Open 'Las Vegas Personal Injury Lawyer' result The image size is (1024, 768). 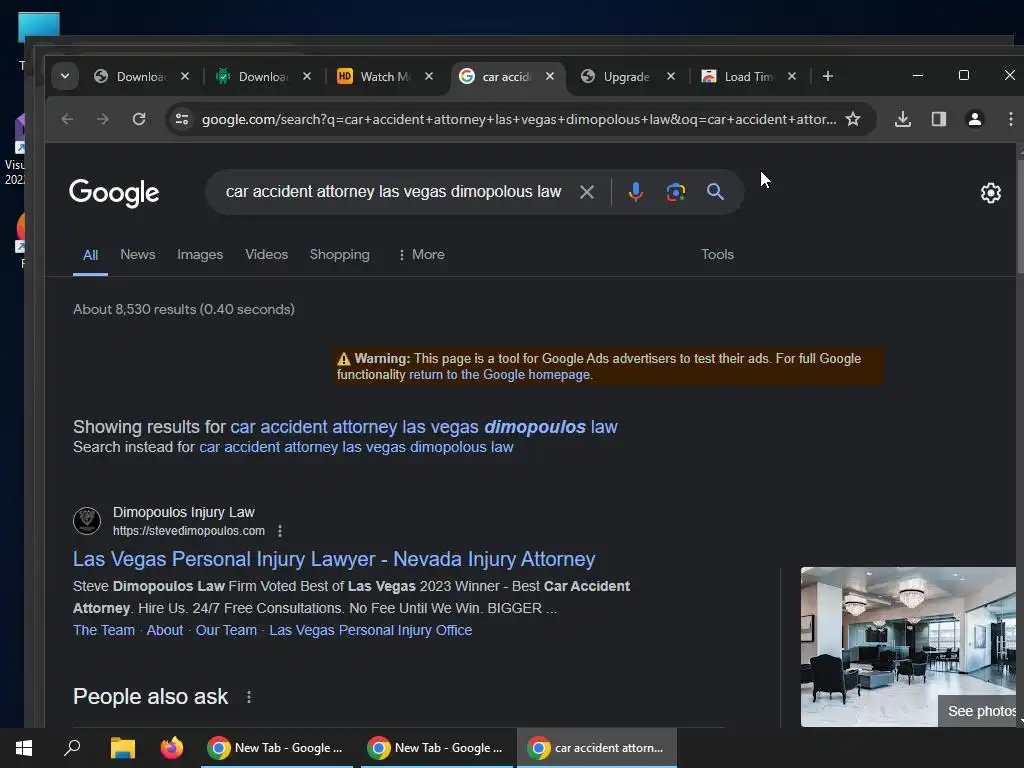(x=334, y=560)
